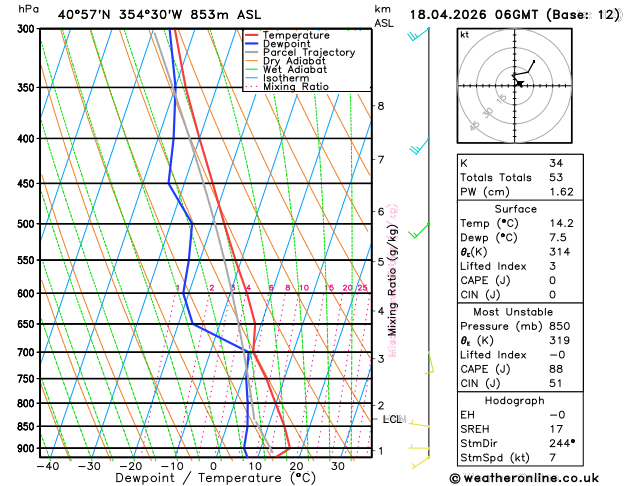Click the blue Dewpoint legend line swatch
Screen dimensions: 629x486
(252, 44)
